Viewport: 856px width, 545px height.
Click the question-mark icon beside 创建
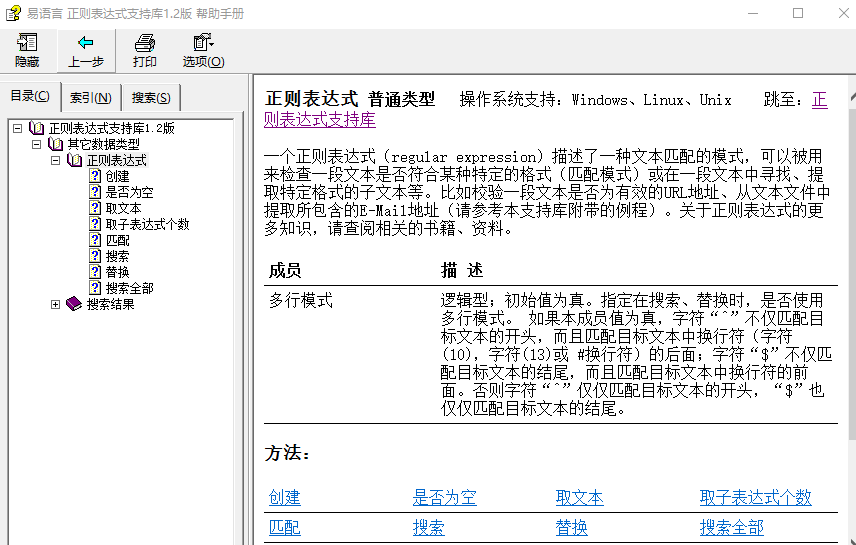point(95,176)
